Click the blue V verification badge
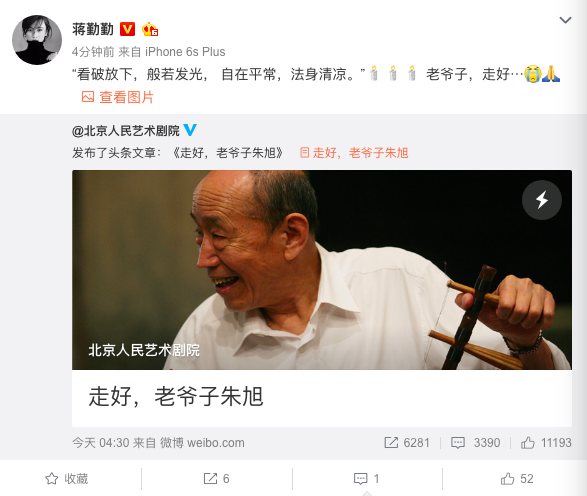 tap(190, 130)
